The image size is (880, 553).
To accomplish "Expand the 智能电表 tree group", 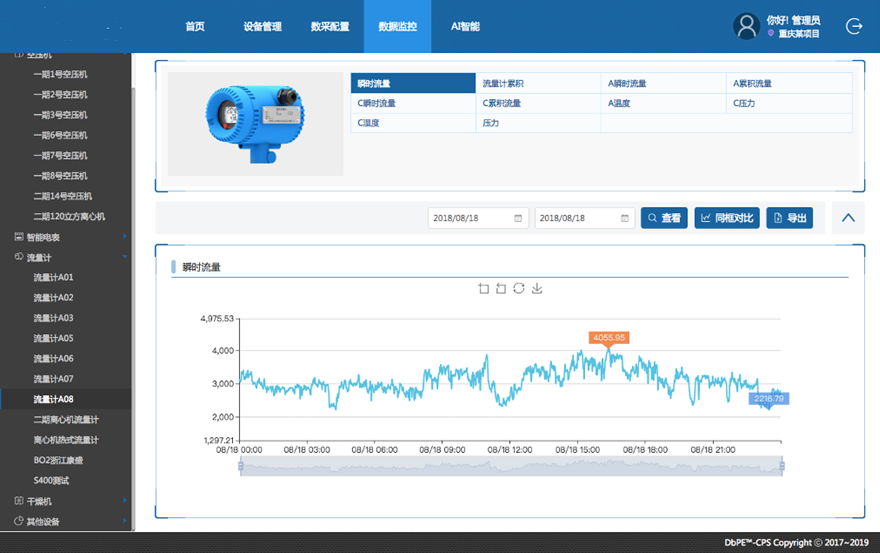I will [x=125, y=237].
